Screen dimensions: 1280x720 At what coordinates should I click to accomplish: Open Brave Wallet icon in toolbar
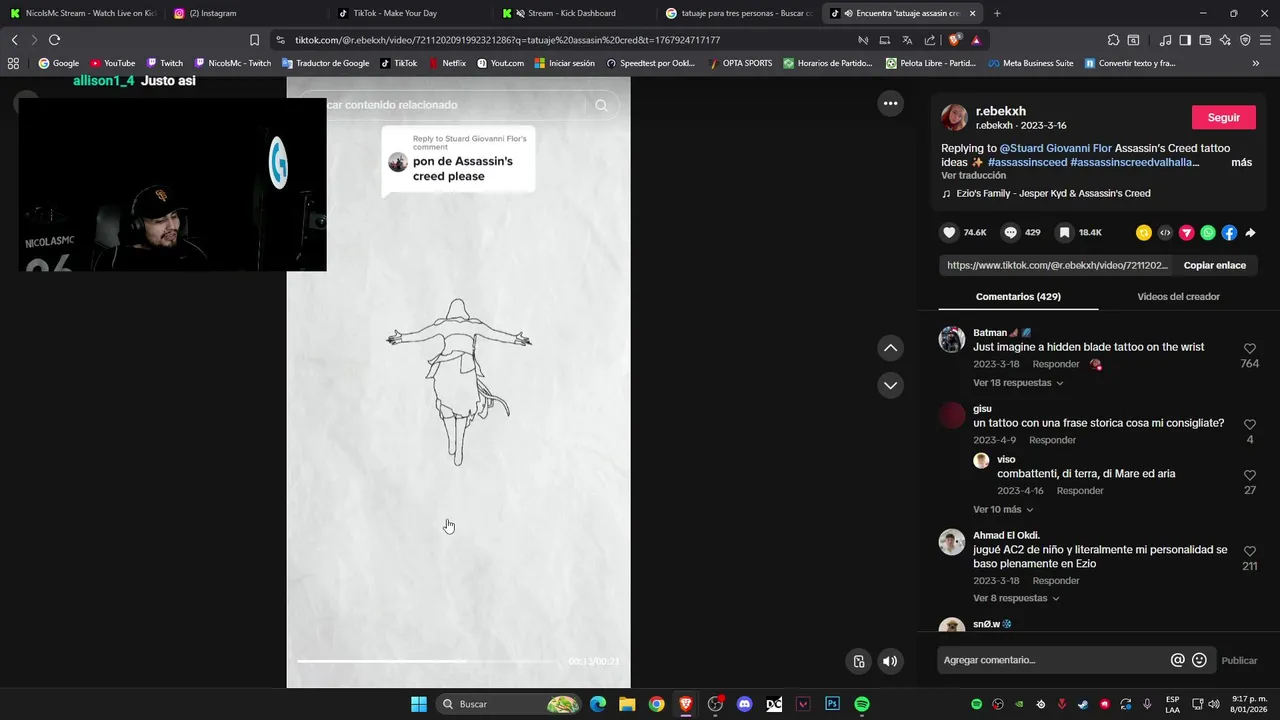[x=1205, y=40]
